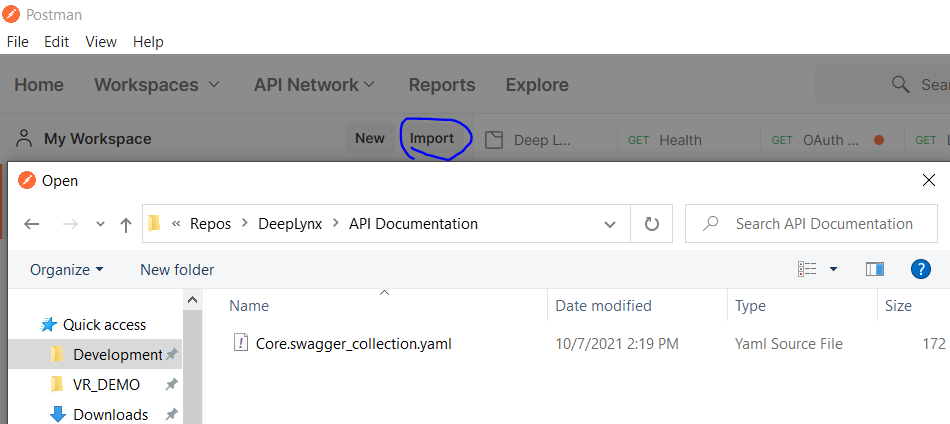Click the Import button in Postman
Screen dimensions: 950x424
pos(432,138)
